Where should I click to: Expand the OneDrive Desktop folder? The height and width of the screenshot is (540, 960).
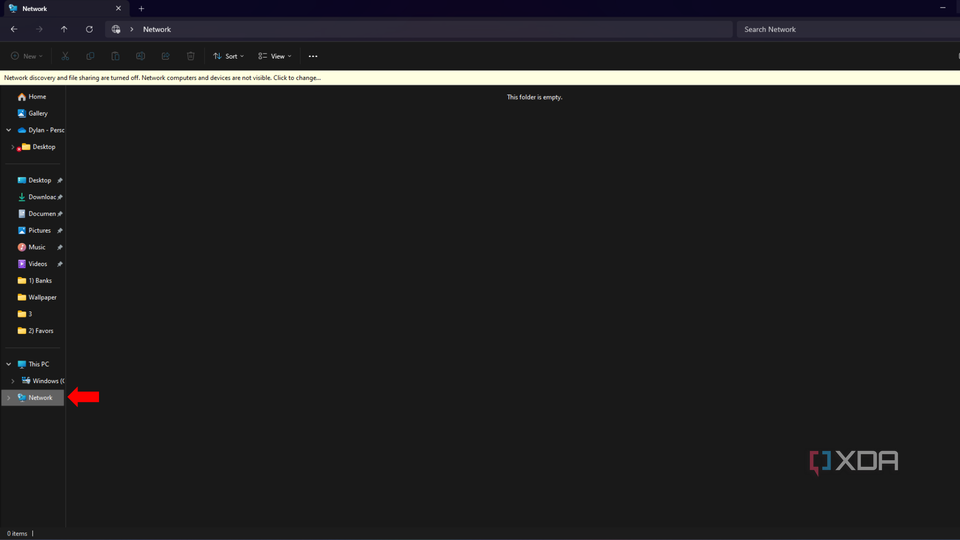[x=13, y=147]
